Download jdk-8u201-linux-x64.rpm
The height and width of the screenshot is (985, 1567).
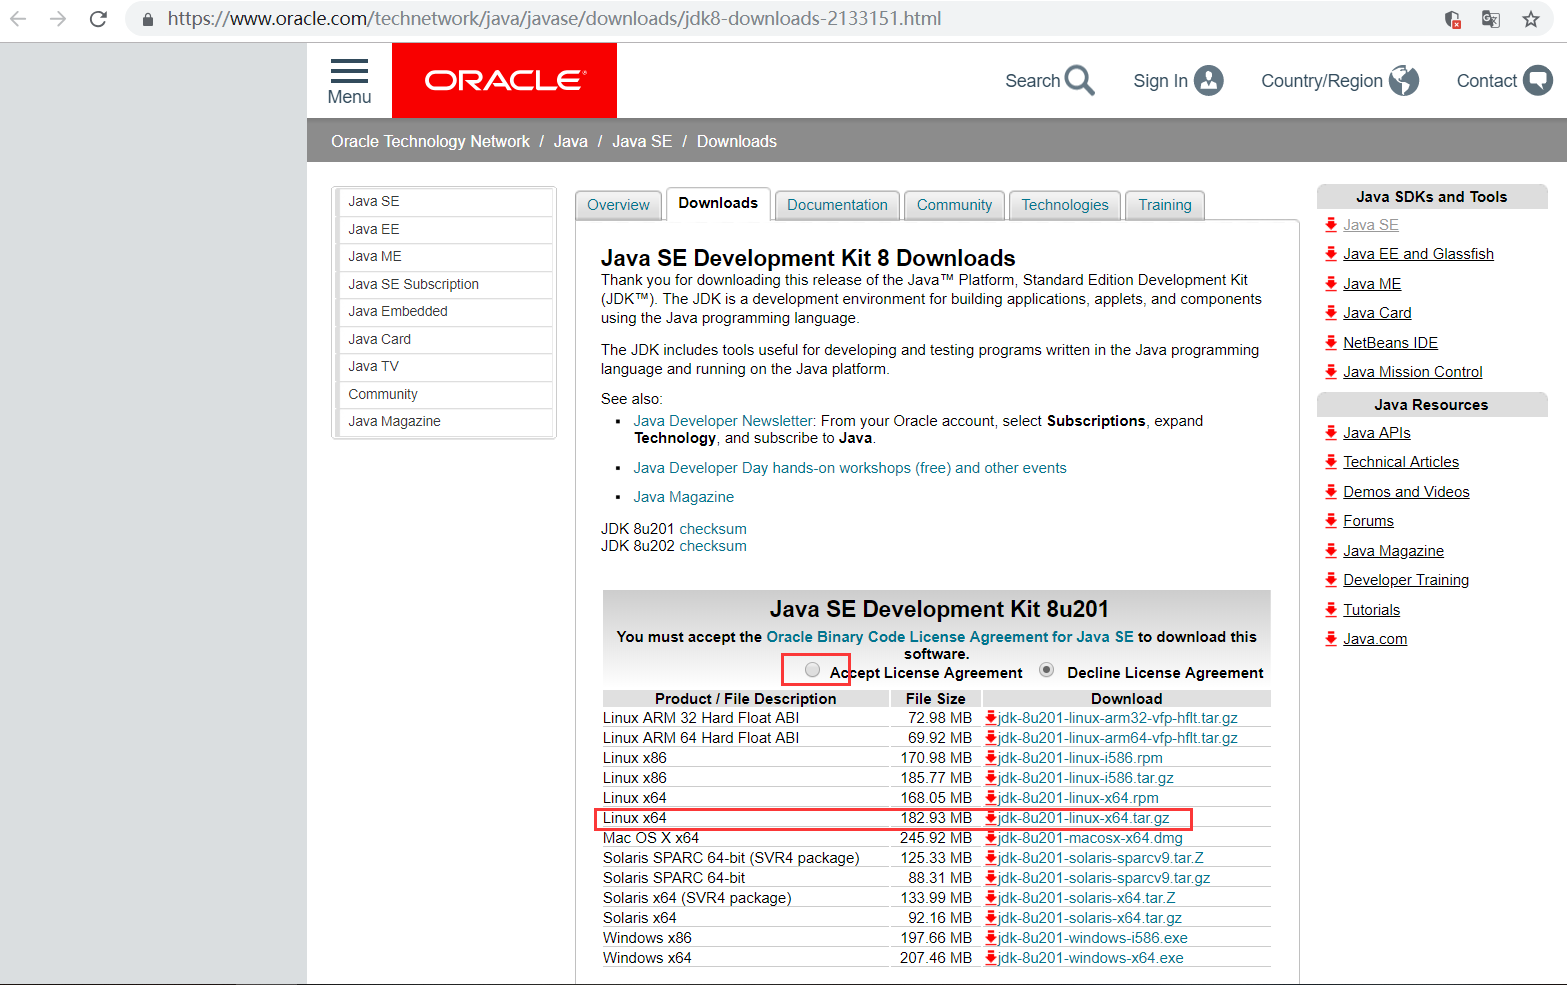(1078, 798)
